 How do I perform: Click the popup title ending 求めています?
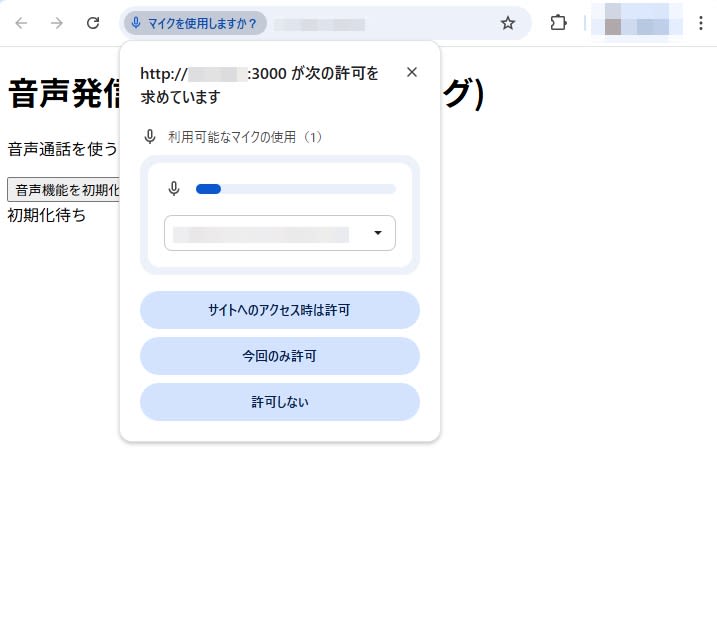coord(259,85)
